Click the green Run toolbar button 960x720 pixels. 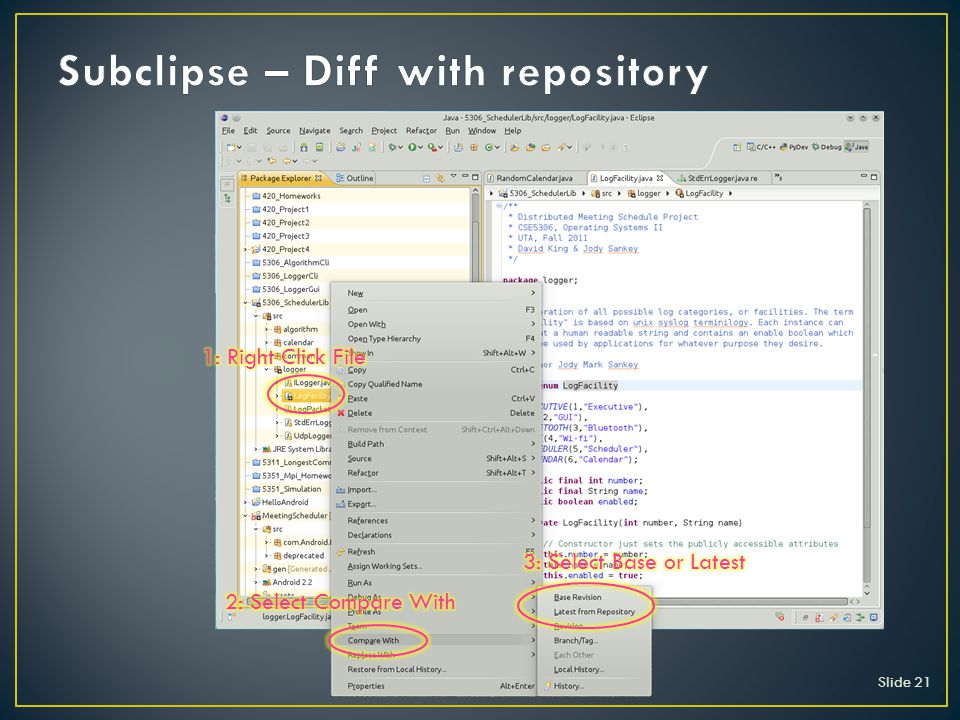point(412,147)
